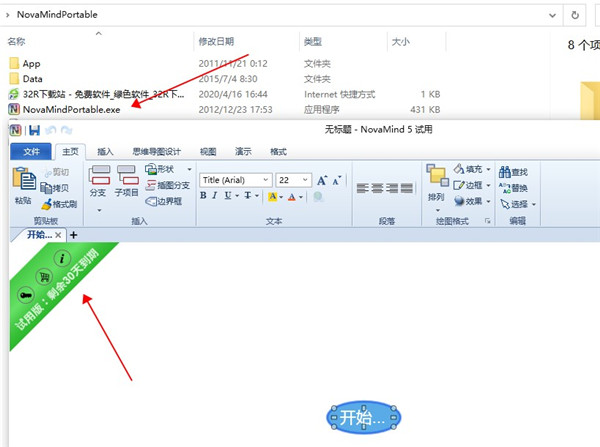The image size is (600, 447).
Task: Close the 开始... document tab
Action: 58,235
